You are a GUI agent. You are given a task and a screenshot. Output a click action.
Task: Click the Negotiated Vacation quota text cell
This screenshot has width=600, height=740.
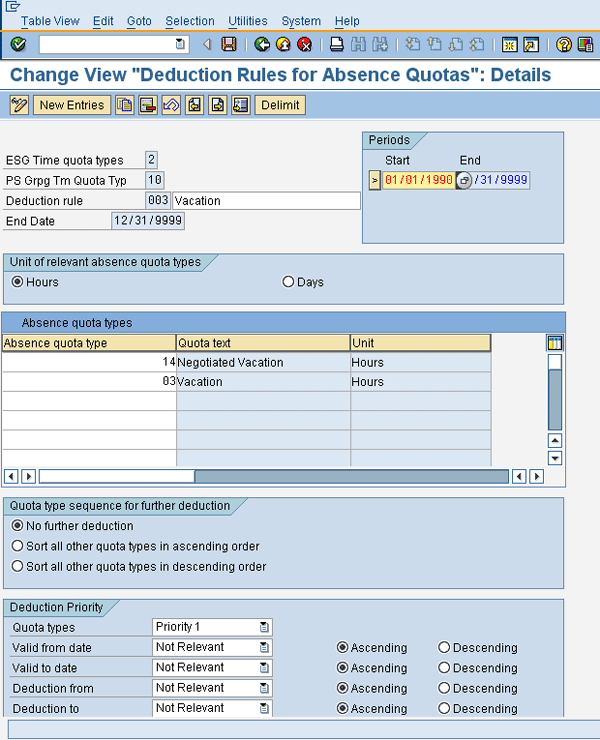[263, 362]
